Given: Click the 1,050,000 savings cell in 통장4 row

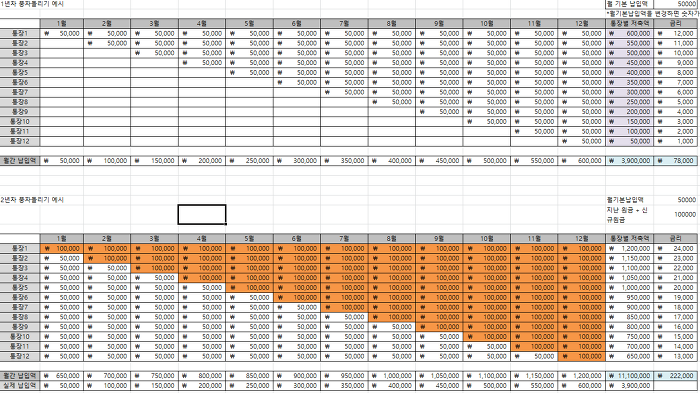Looking at the screenshot, I should click(629, 278).
